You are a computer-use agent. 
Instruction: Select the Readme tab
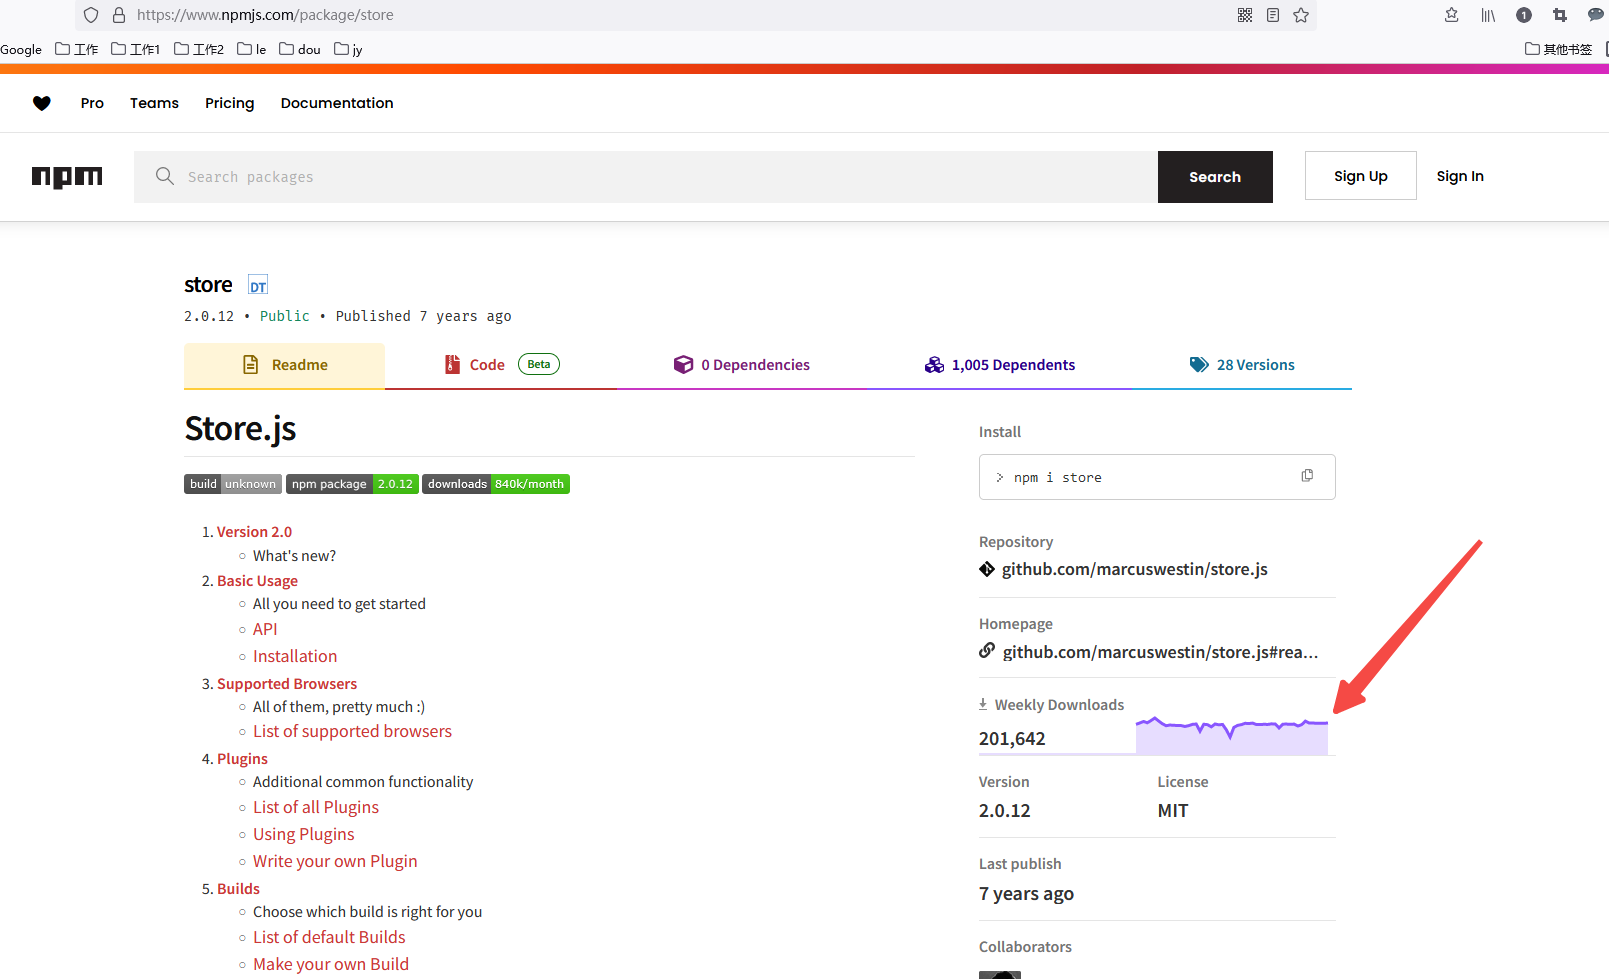[x=284, y=365]
